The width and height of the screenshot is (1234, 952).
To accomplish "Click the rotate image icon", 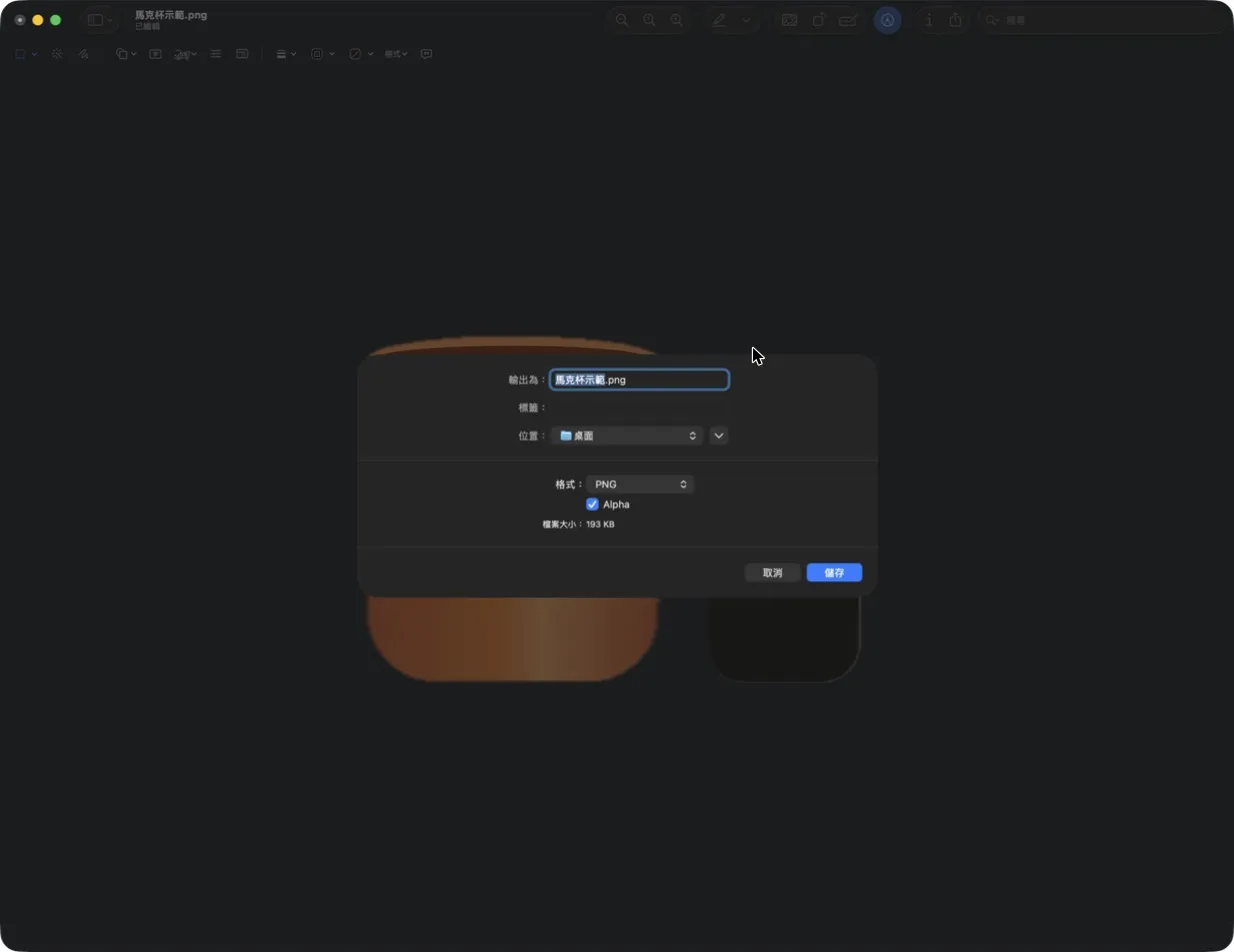I will [x=819, y=20].
